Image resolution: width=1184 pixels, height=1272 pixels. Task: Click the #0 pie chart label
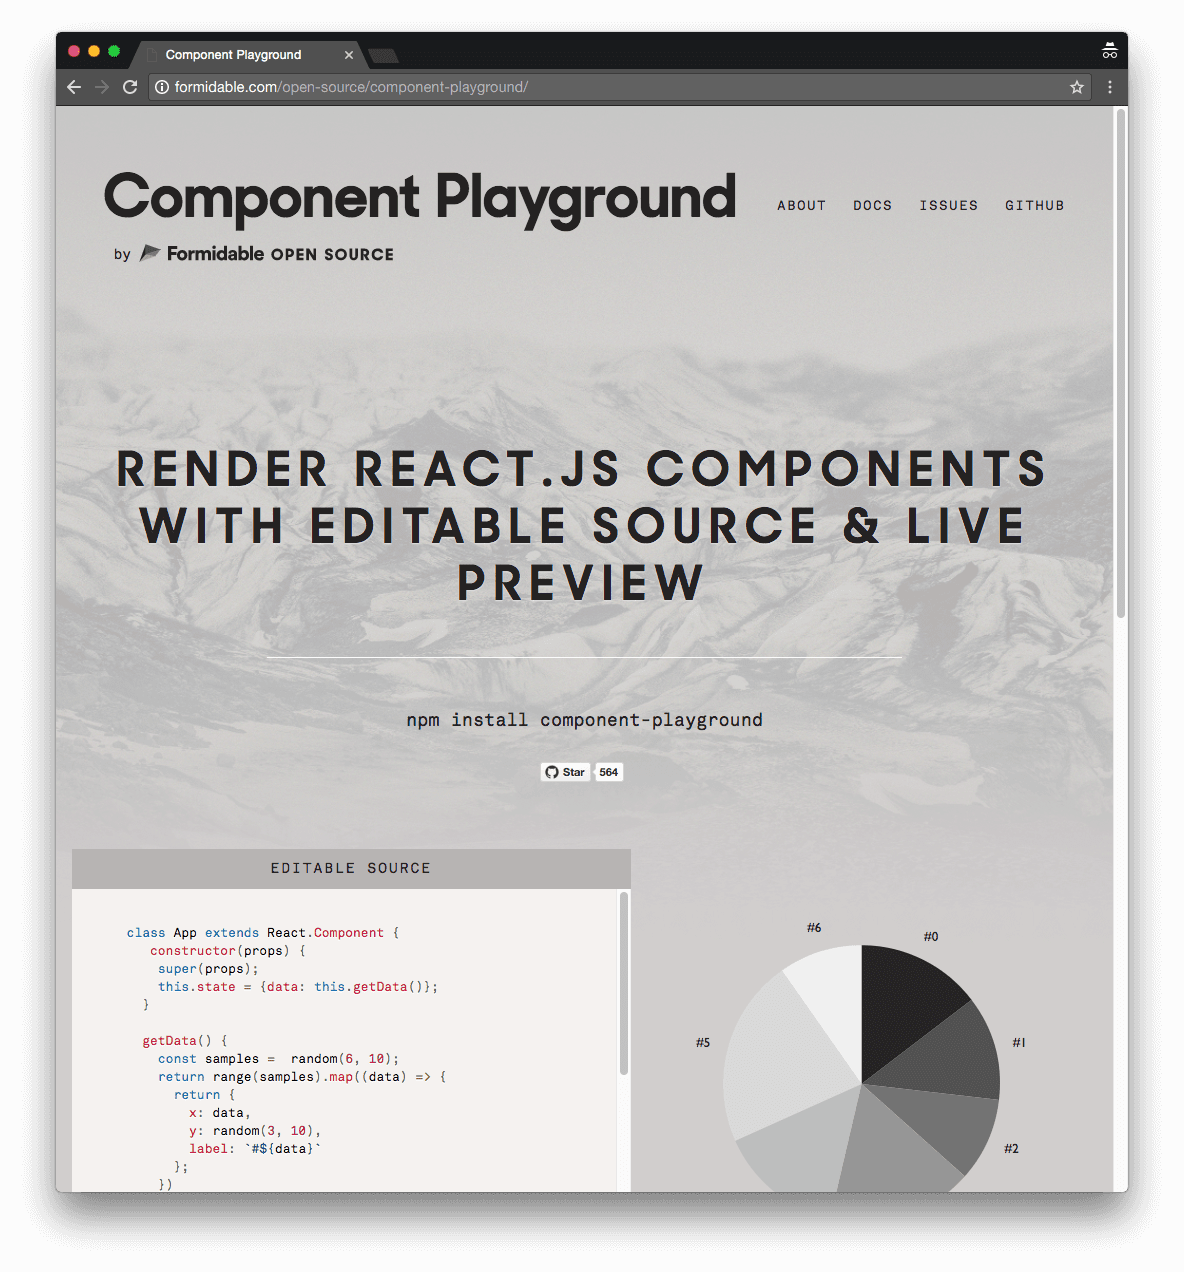931,937
